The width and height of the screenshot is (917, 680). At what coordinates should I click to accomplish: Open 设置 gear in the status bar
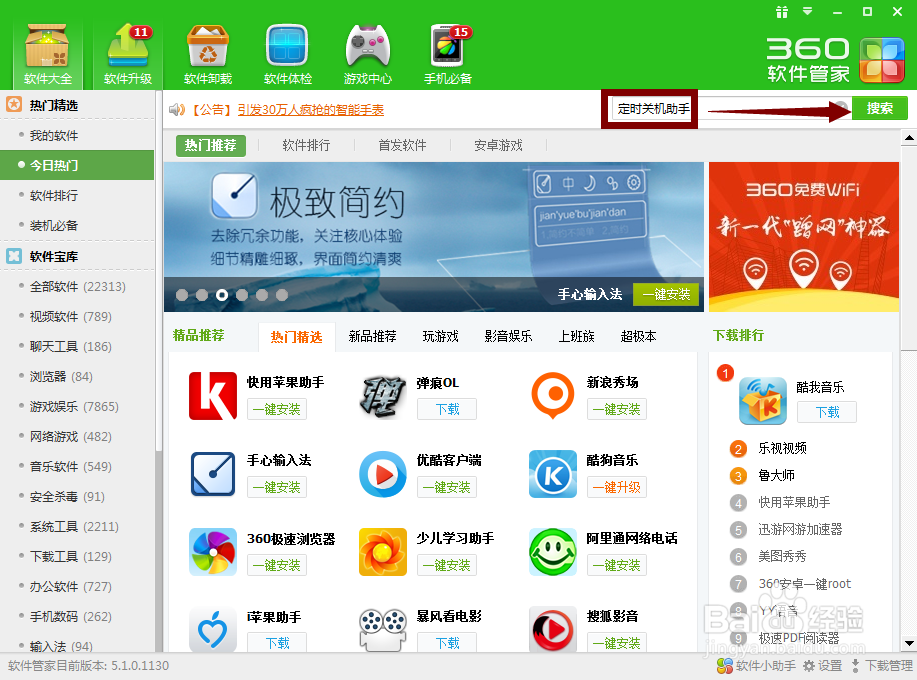tap(822, 666)
